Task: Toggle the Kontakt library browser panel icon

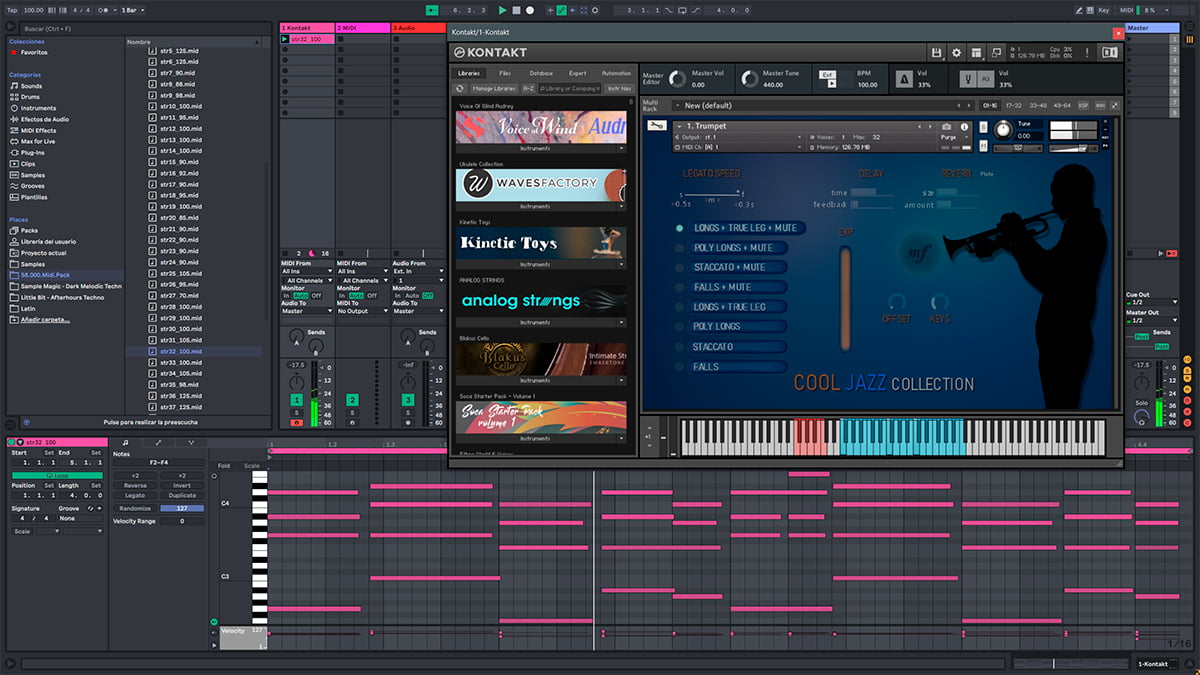Action: [x=1109, y=52]
